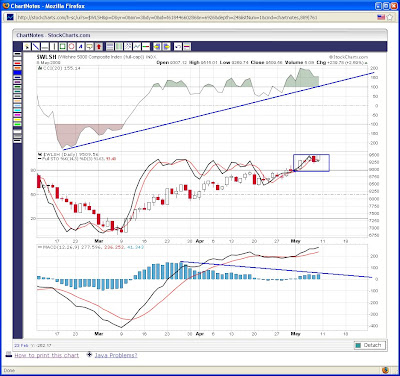
Task: Select the text annotation A tool
Action: [81, 46]
